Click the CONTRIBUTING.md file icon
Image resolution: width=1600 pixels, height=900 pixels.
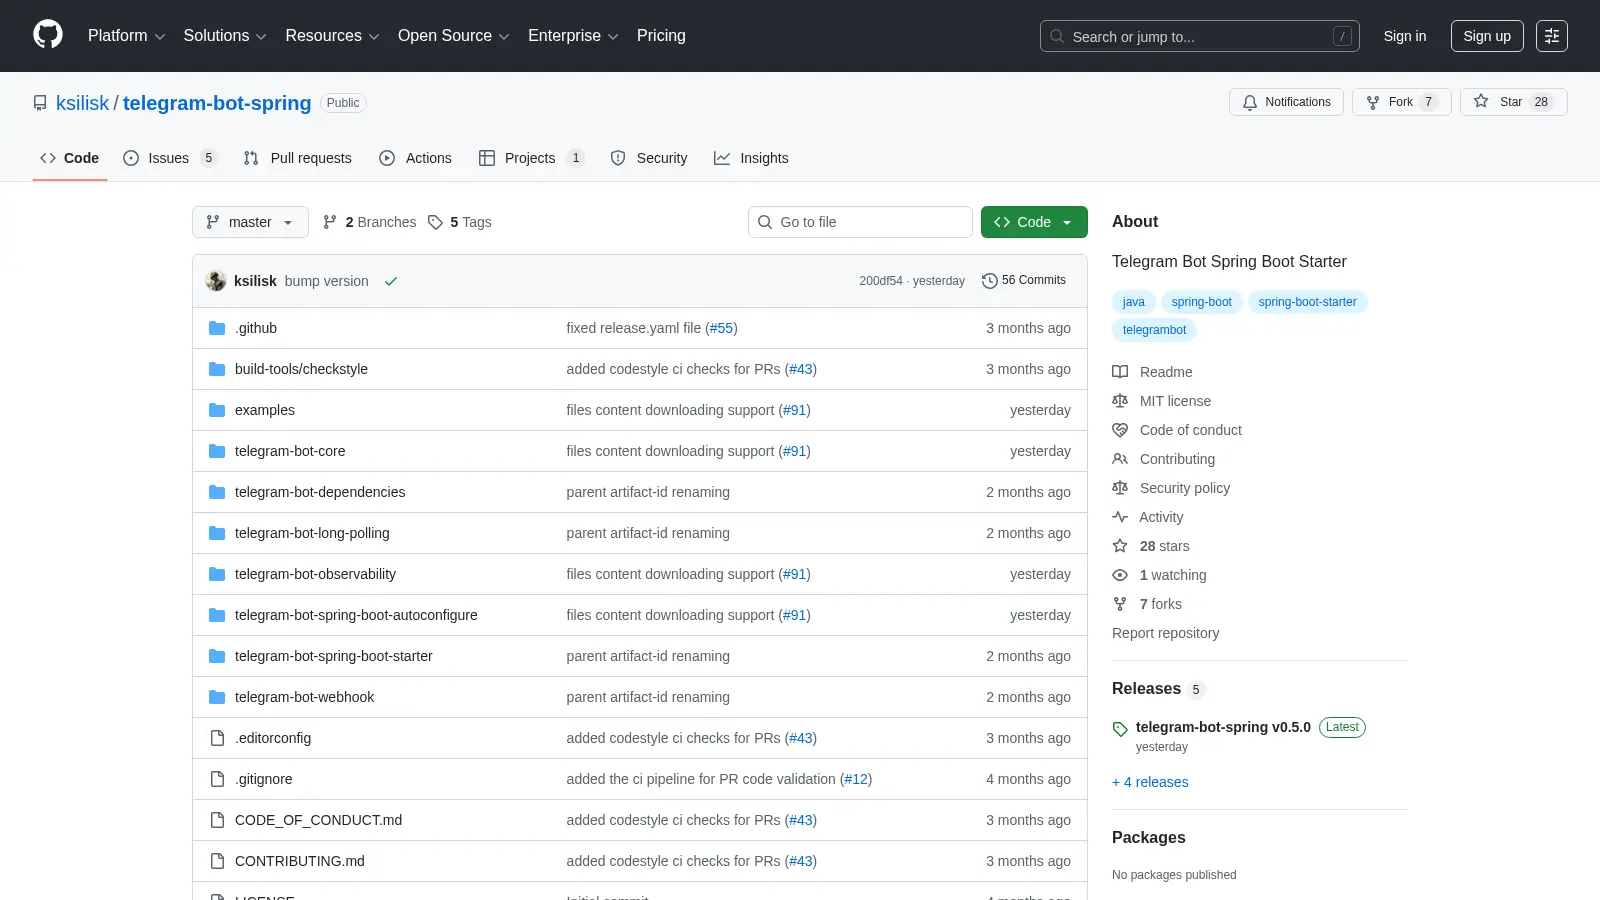click(217, 861)
